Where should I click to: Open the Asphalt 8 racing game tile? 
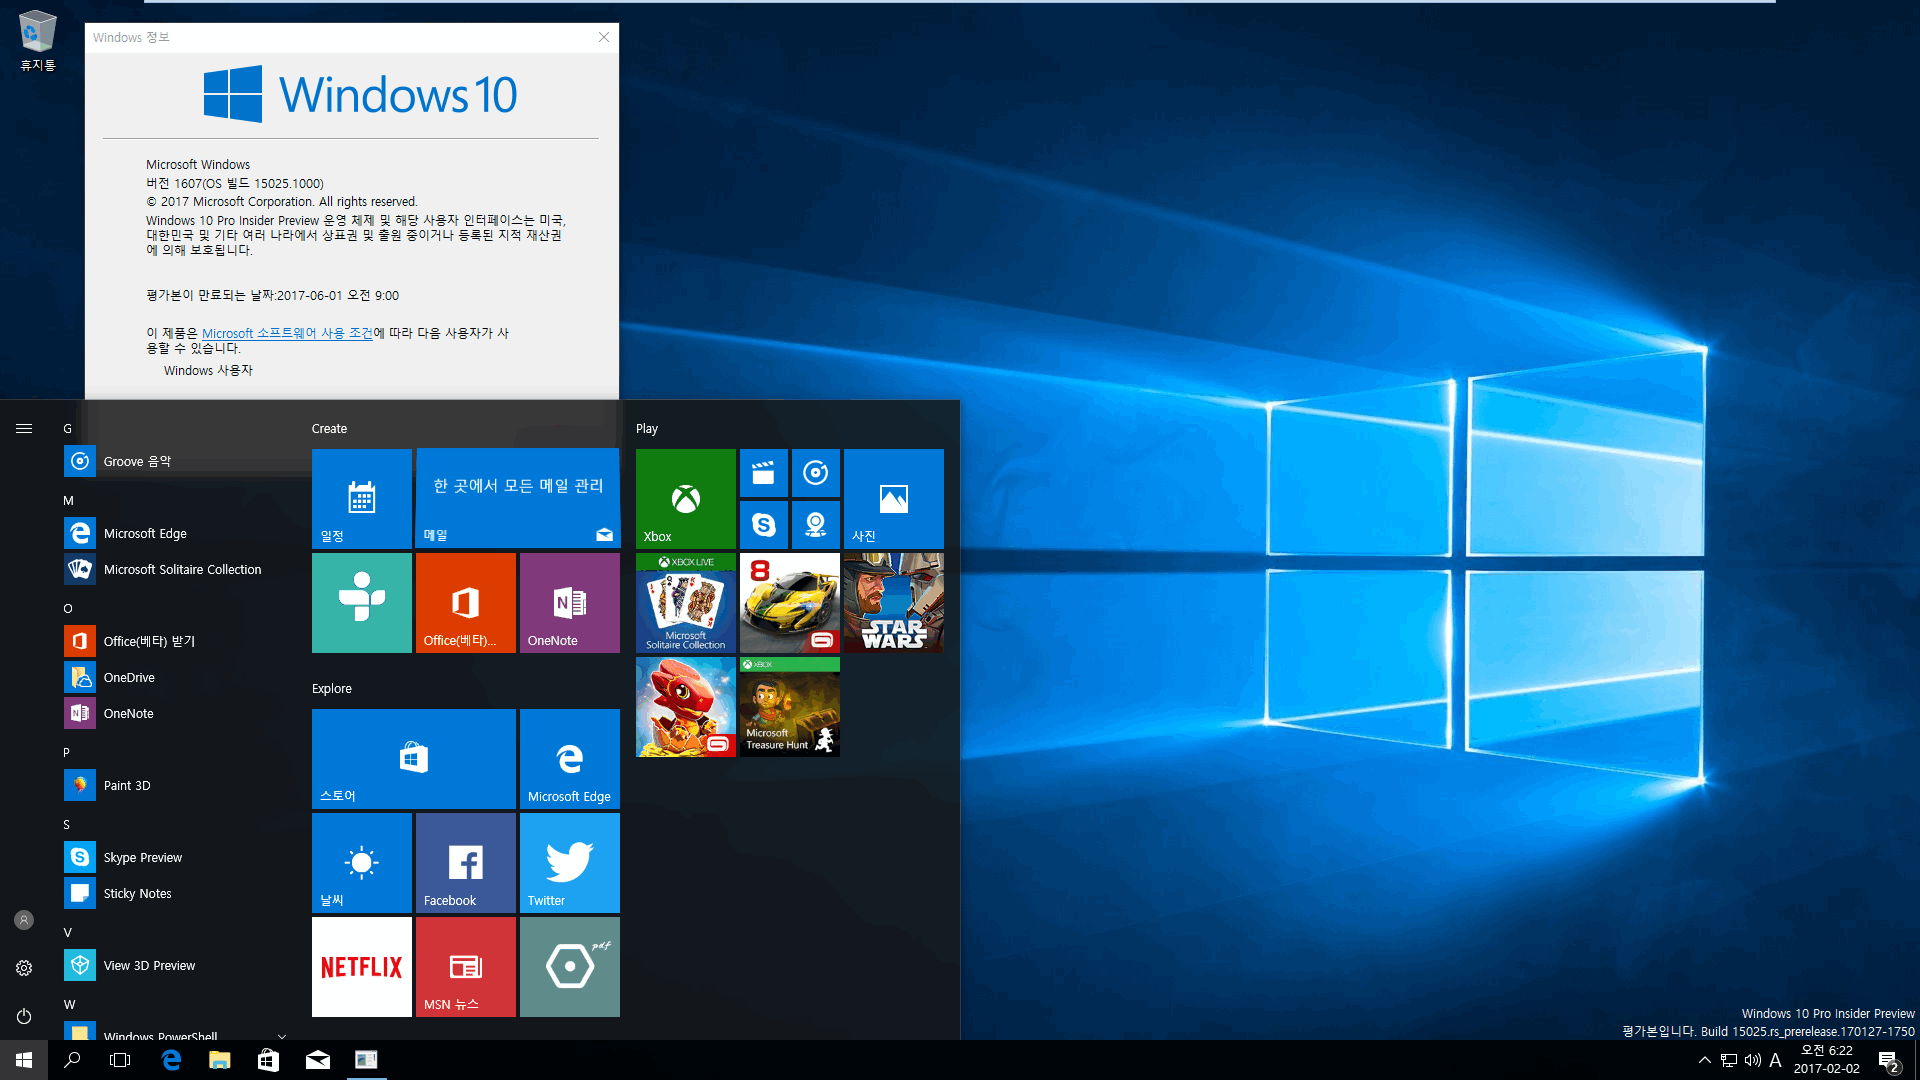coord(790,603)
